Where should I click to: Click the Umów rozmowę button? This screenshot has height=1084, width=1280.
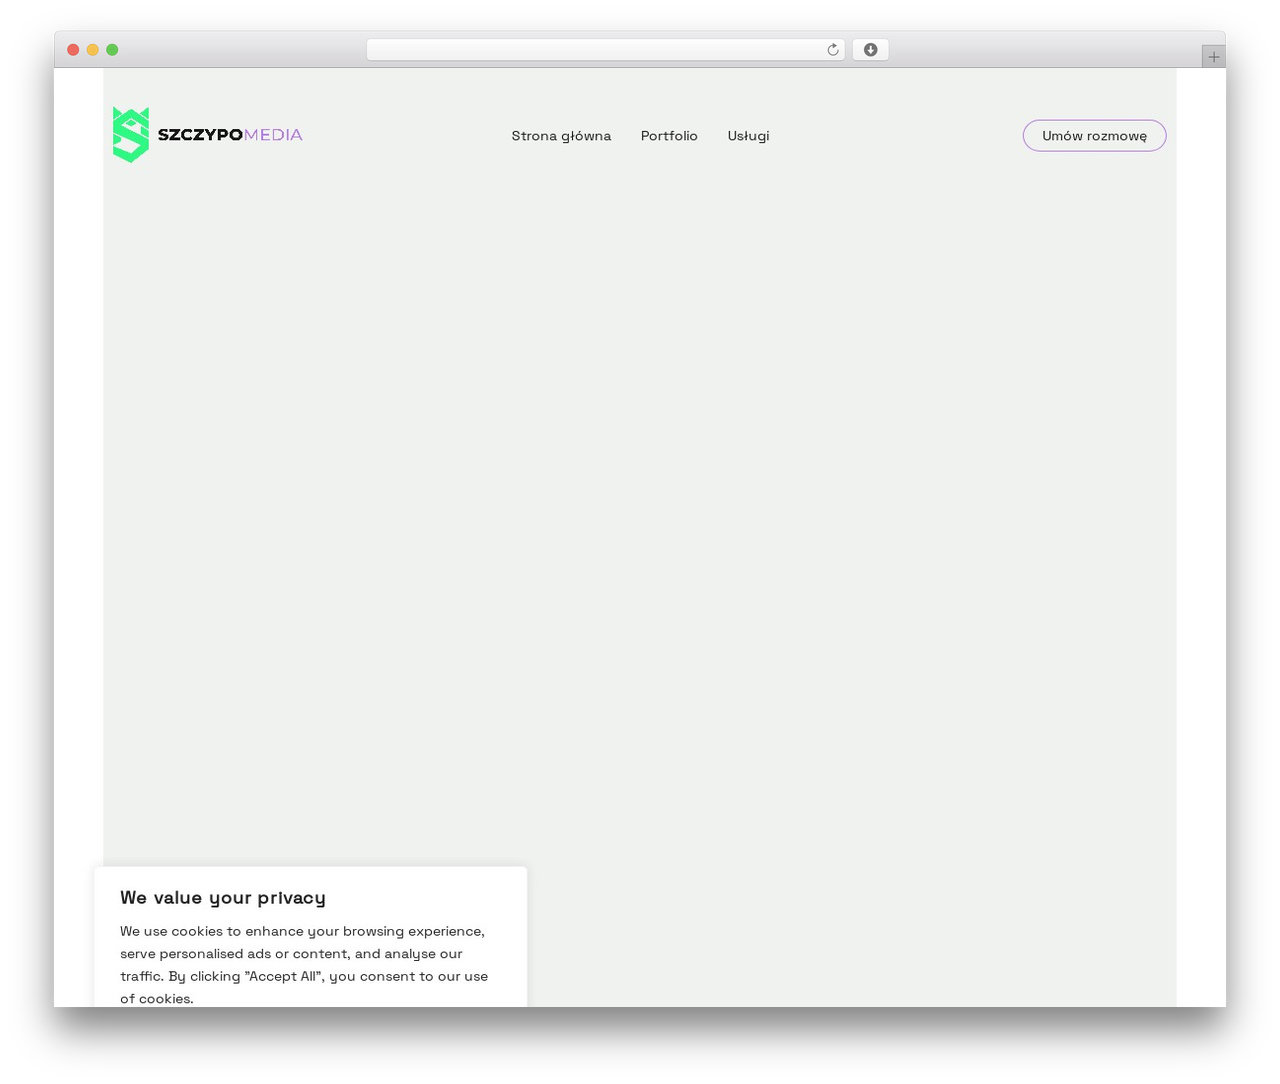(1094, 136)
